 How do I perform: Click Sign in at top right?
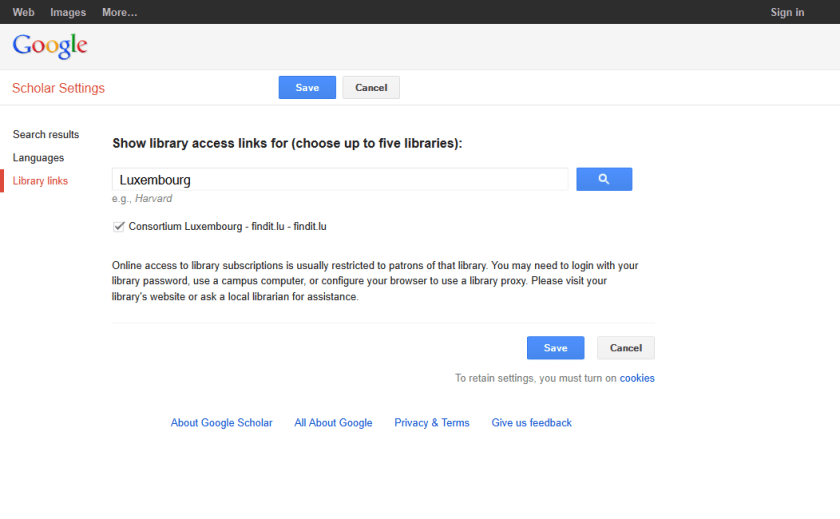[787, 12]
